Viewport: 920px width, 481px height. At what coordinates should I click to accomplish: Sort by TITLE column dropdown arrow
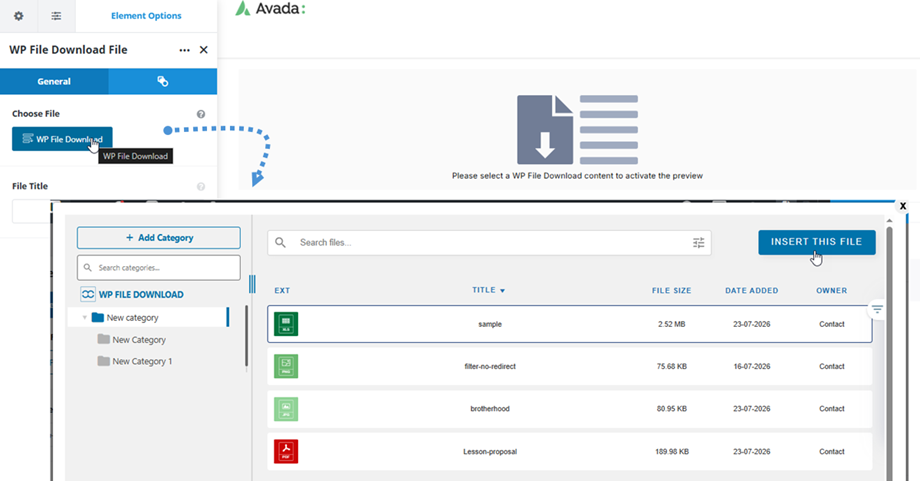(x=502, y=291)
